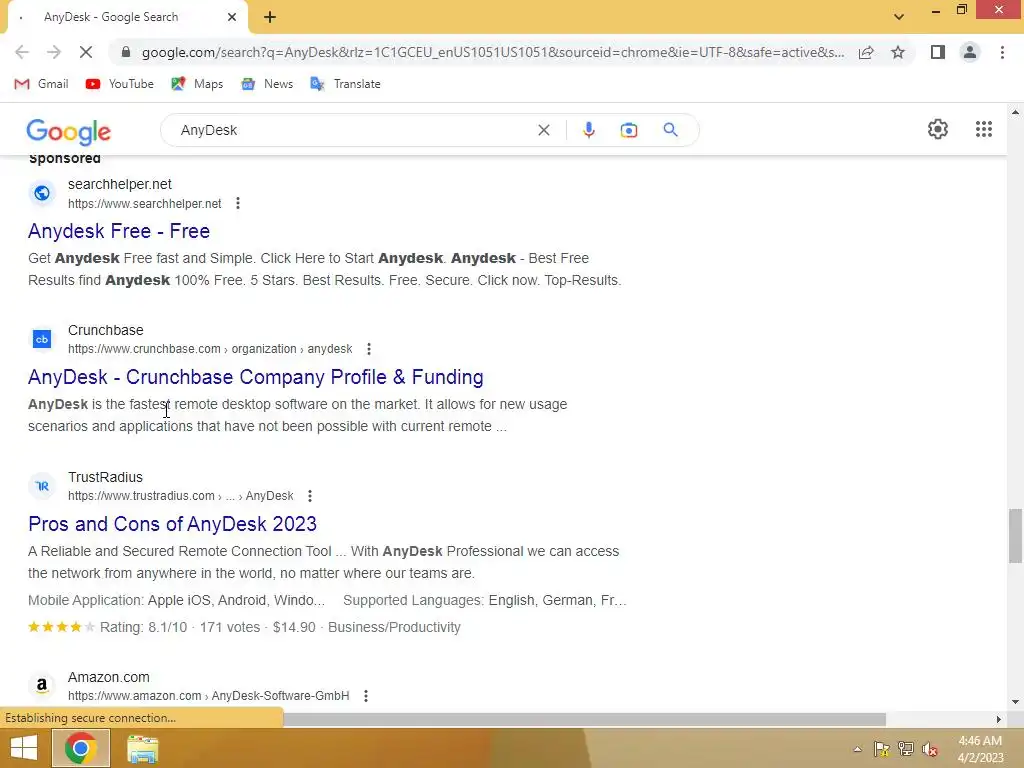This screenshot has height=768, width=1024.
Task: Click the trustradius.com AnyDesk breadcrumb
Action: point(180,496)
